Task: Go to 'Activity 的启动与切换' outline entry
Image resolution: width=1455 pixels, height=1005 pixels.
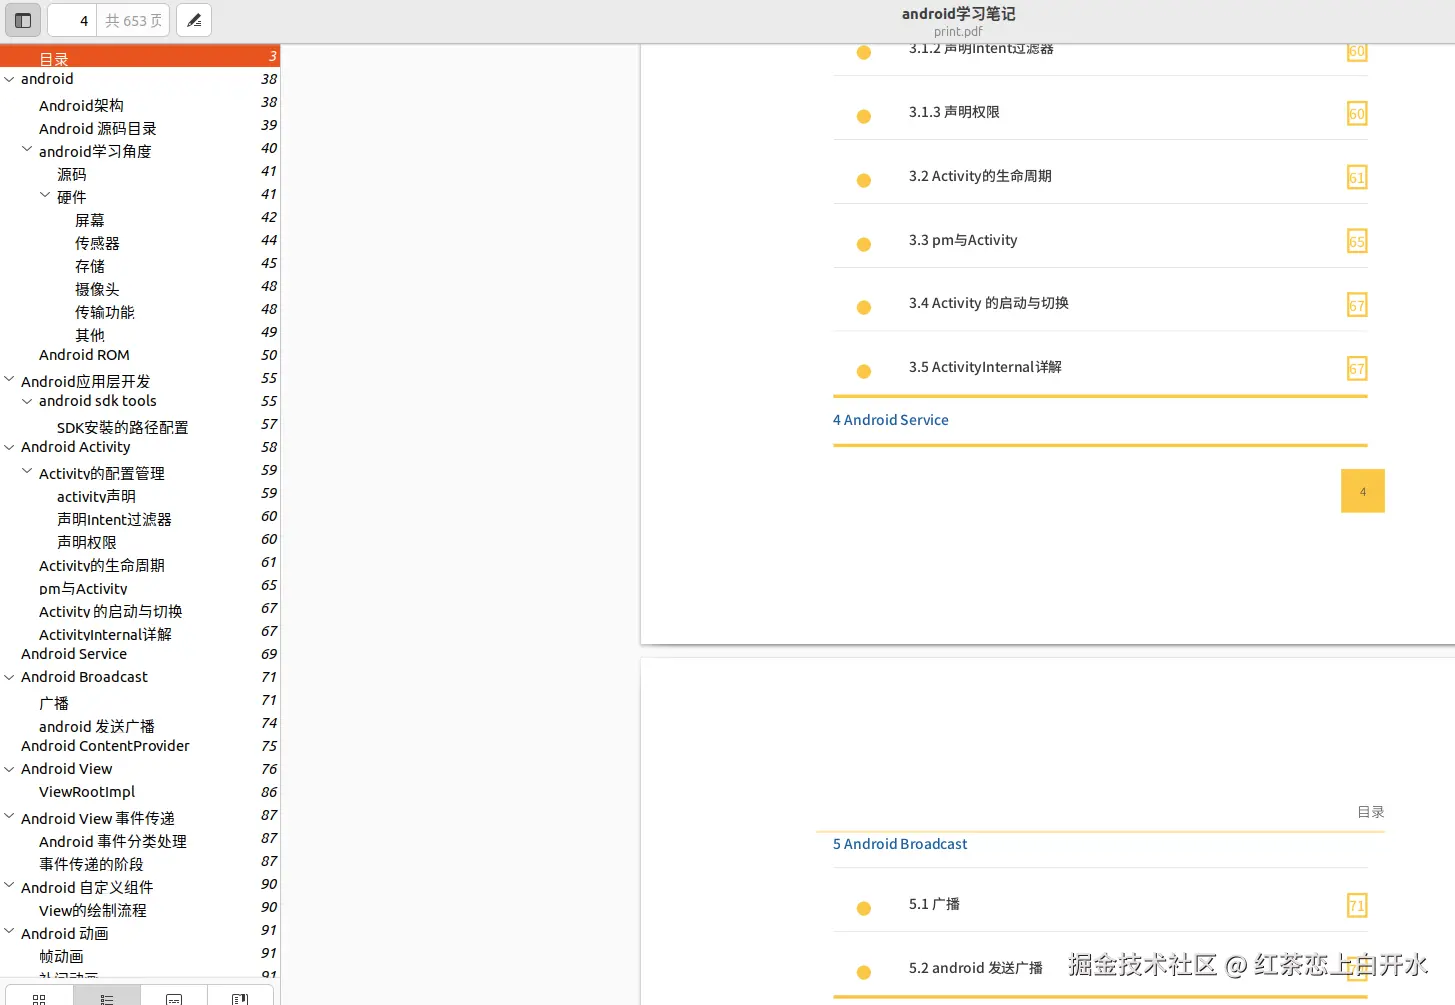Action: (x=110, y=611)
